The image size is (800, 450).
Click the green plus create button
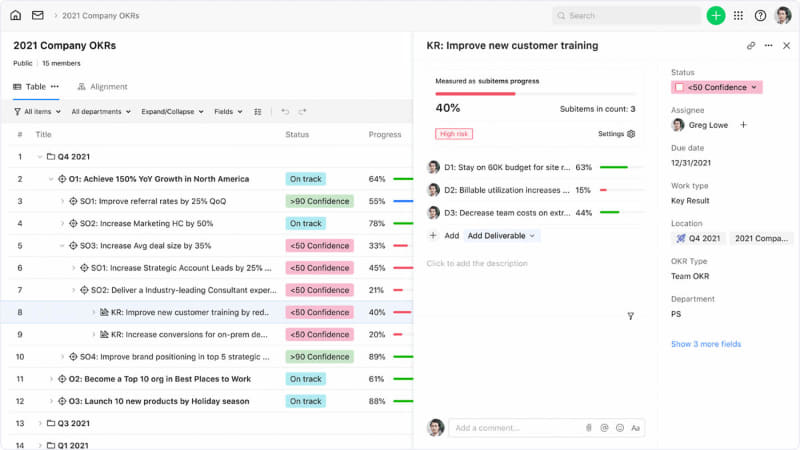pos(716,15)
